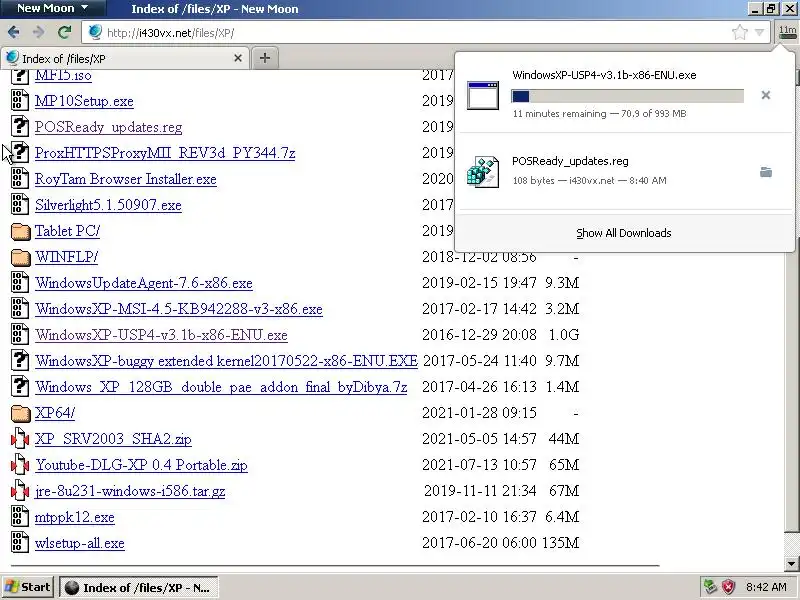800x600 pixels.
Task: Reload the page with refresh icon
Action: [64, 33]
